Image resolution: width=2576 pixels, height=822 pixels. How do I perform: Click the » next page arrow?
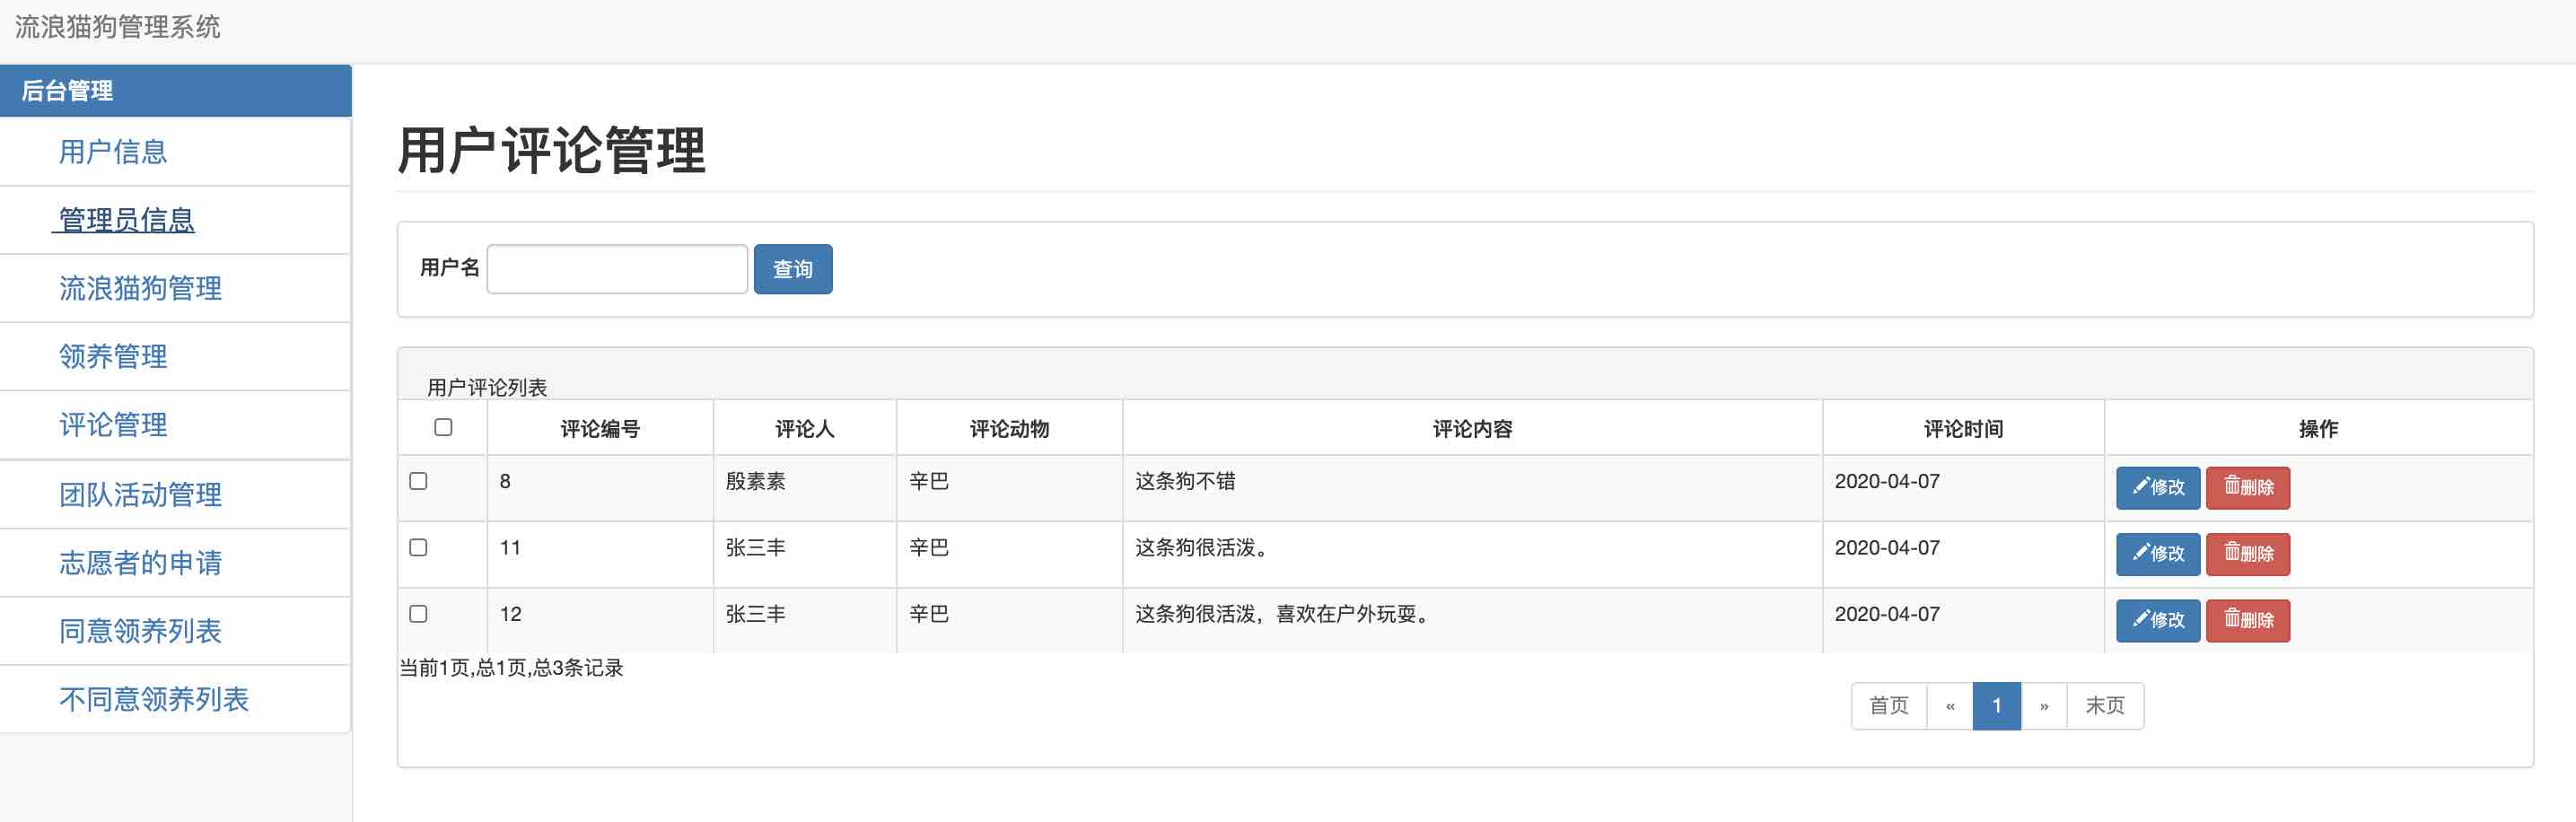pos(2044,706)
